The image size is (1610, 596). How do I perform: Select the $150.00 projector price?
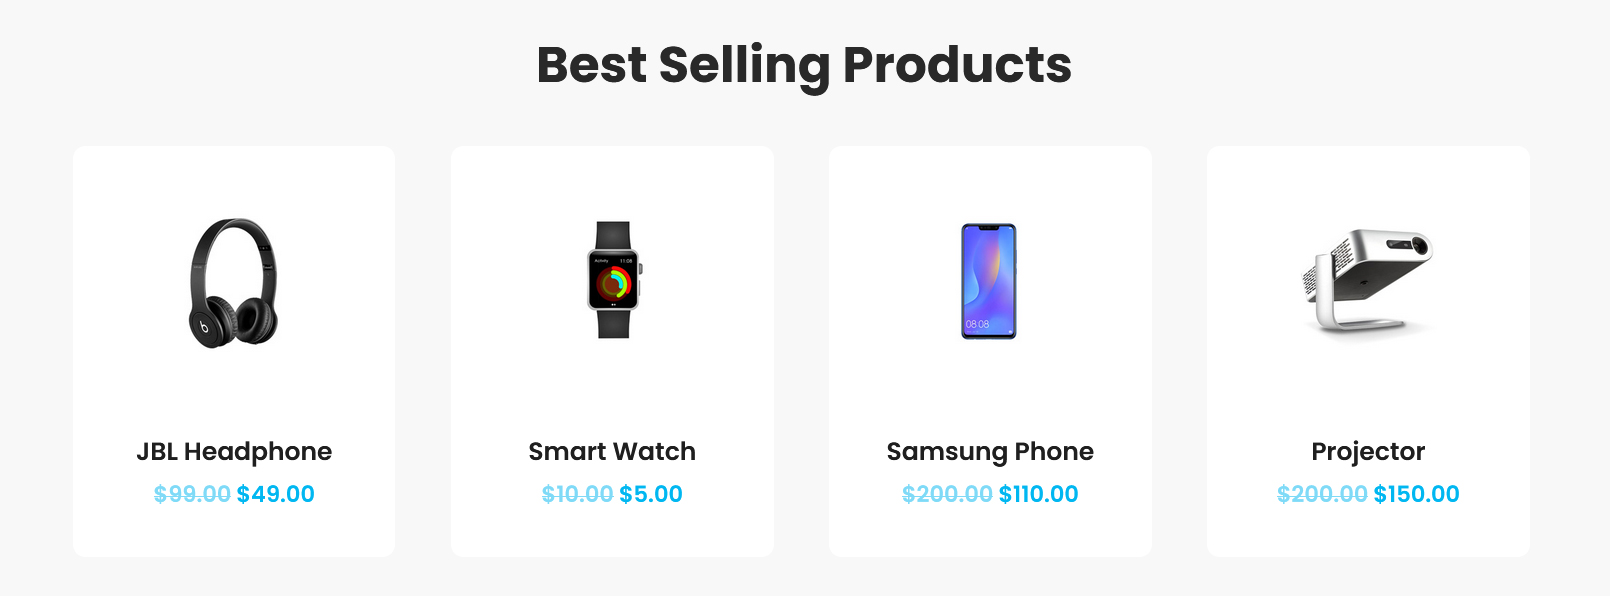pos(1416,494)
